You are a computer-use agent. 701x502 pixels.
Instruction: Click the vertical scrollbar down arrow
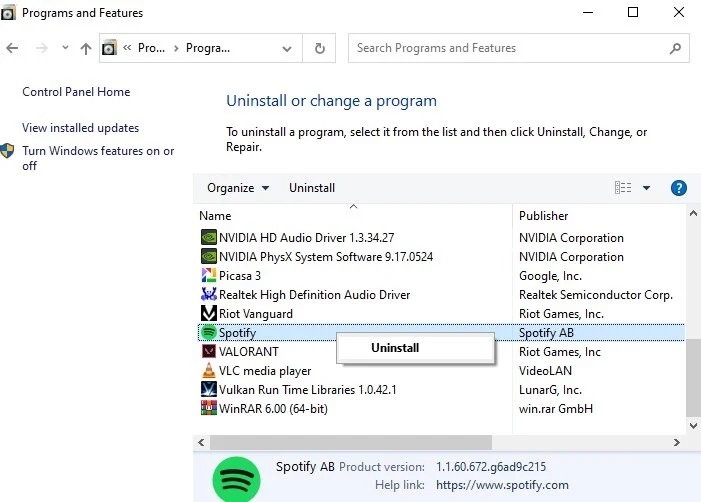pos(693,426)
